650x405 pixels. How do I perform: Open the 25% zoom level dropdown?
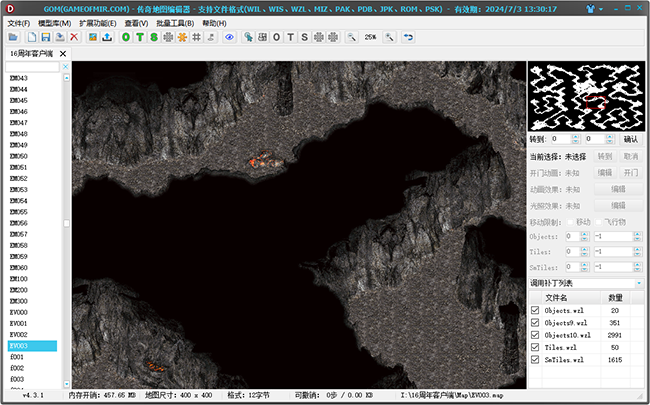[370, 37]
